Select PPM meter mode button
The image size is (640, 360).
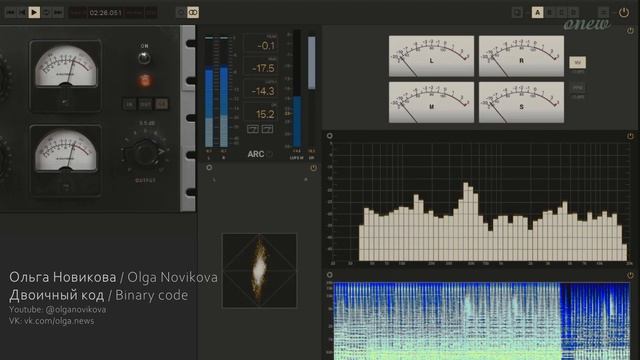578,88
